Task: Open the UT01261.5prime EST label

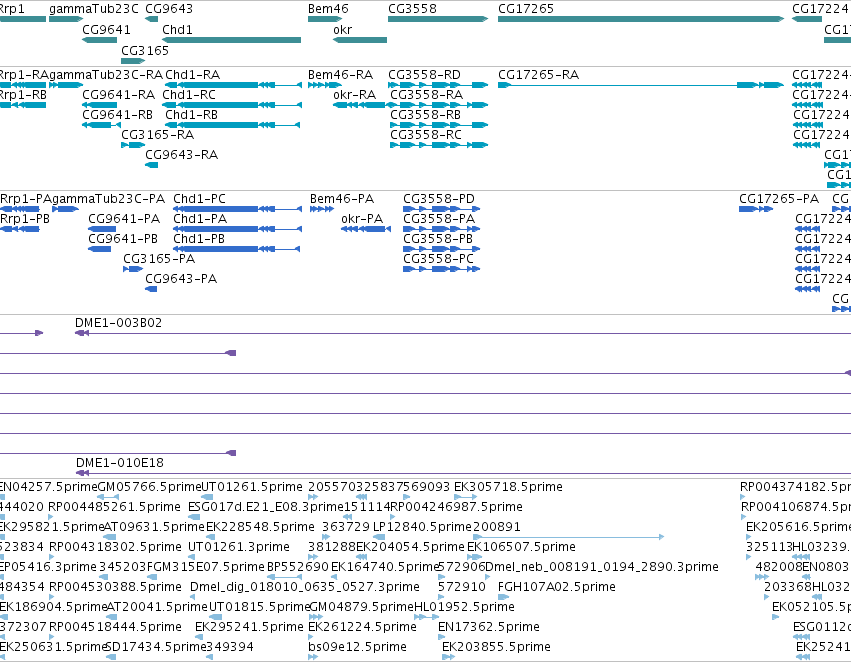Action: click(x=252, y=487)
